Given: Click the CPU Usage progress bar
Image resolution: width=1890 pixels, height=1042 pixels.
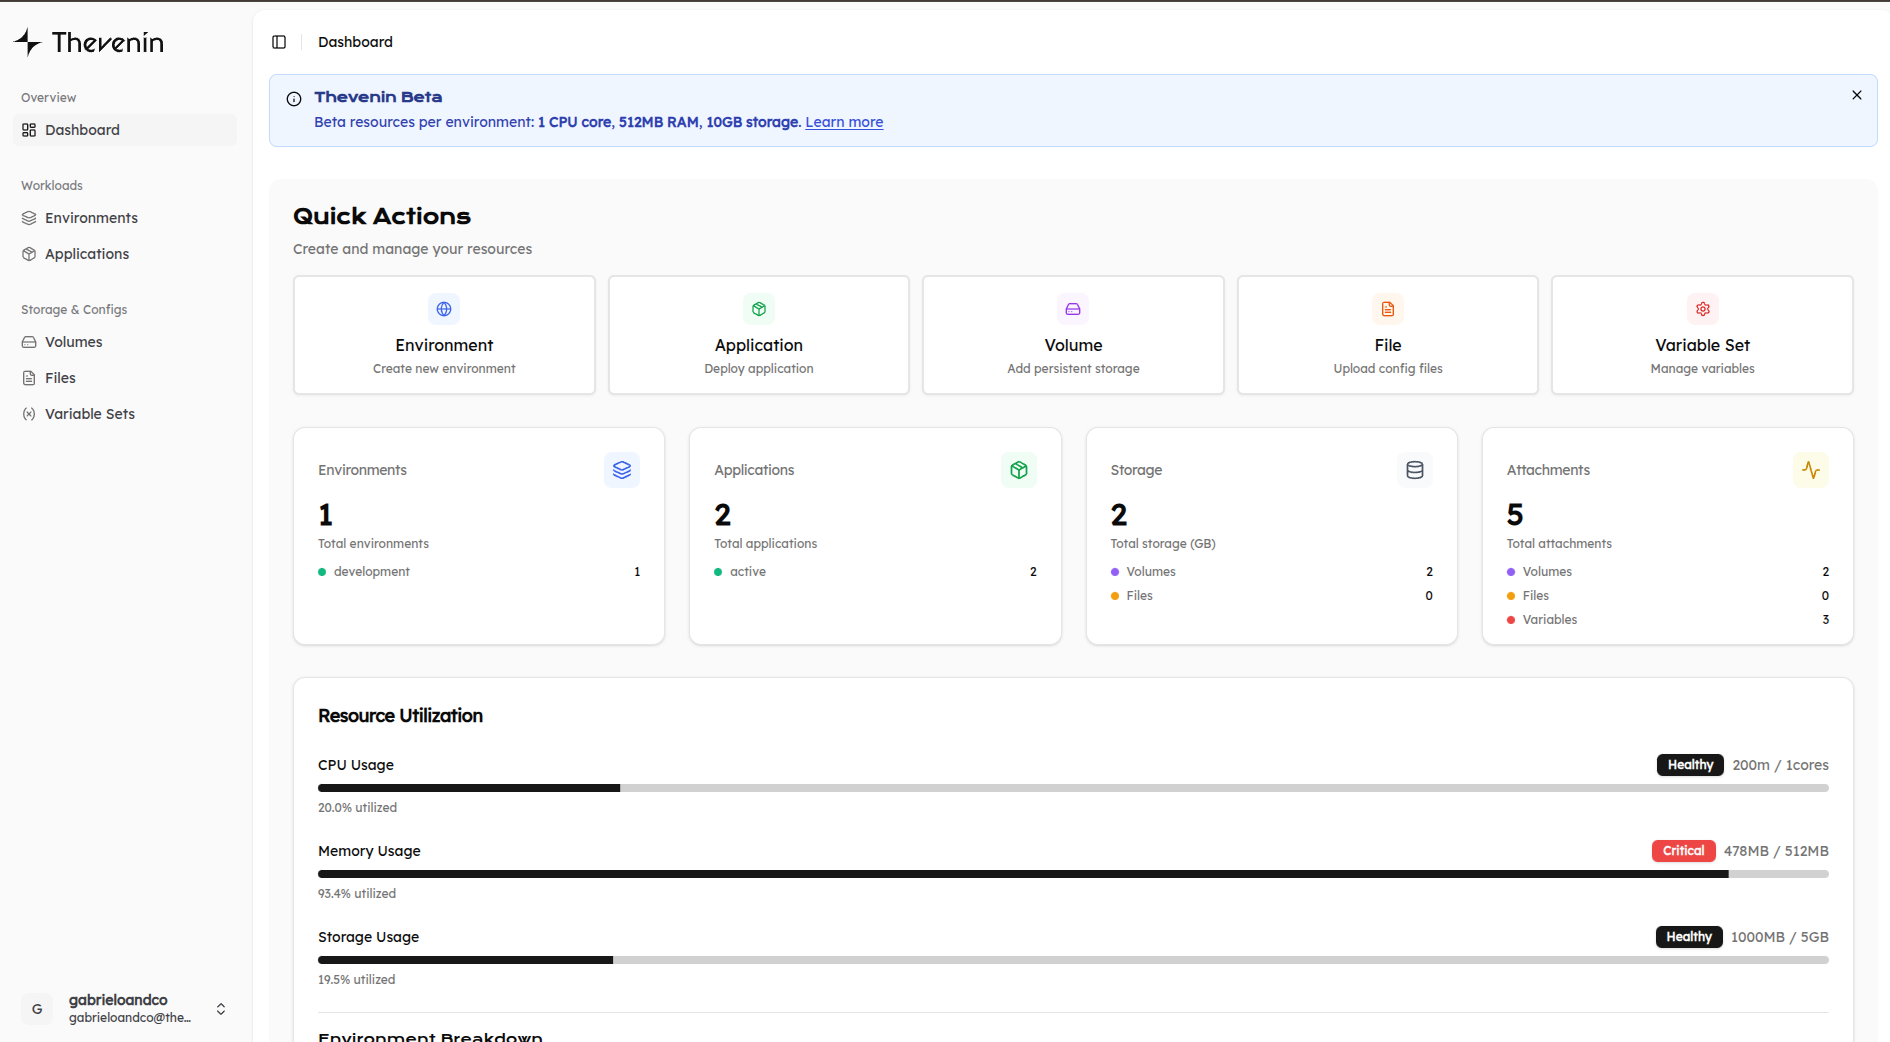Looking at the screenshot, I should (1073, 788).
